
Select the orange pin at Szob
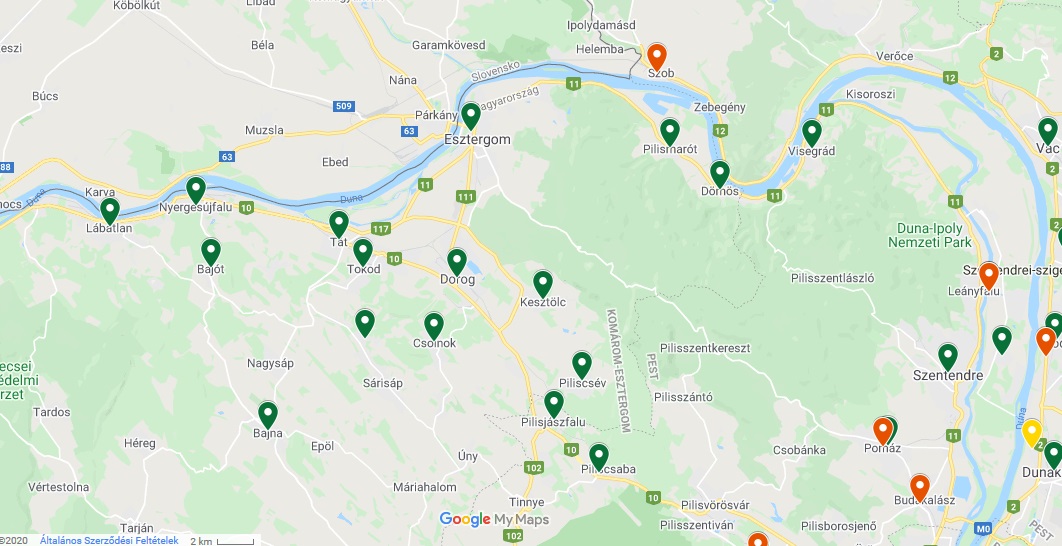coord(656,57)
